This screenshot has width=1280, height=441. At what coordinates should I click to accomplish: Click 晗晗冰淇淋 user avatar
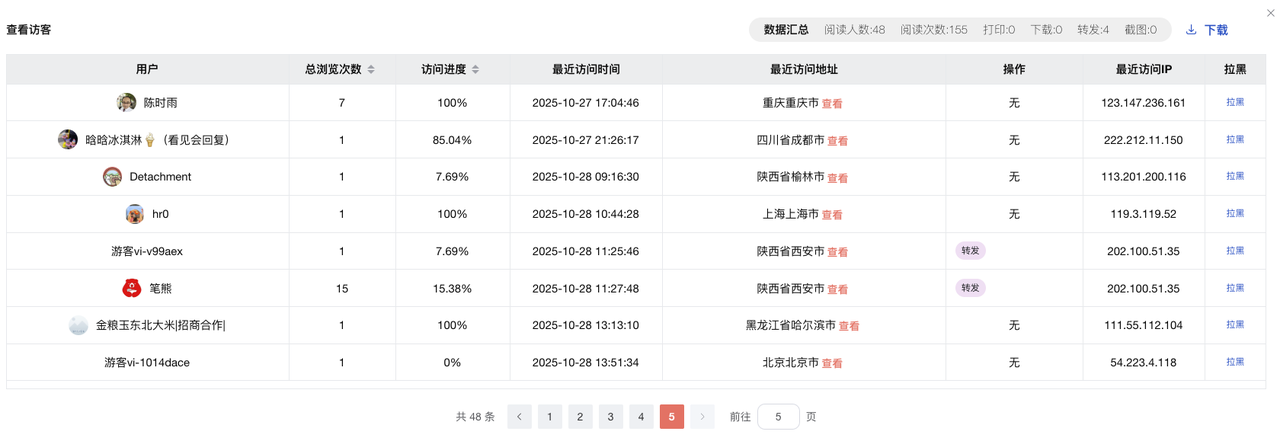pos(68,140)
